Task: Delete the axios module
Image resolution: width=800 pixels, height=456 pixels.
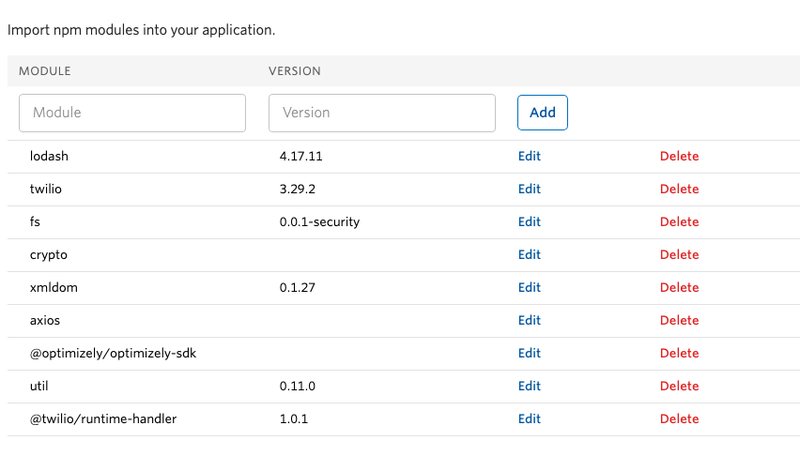Action: [x=679, y=320]
